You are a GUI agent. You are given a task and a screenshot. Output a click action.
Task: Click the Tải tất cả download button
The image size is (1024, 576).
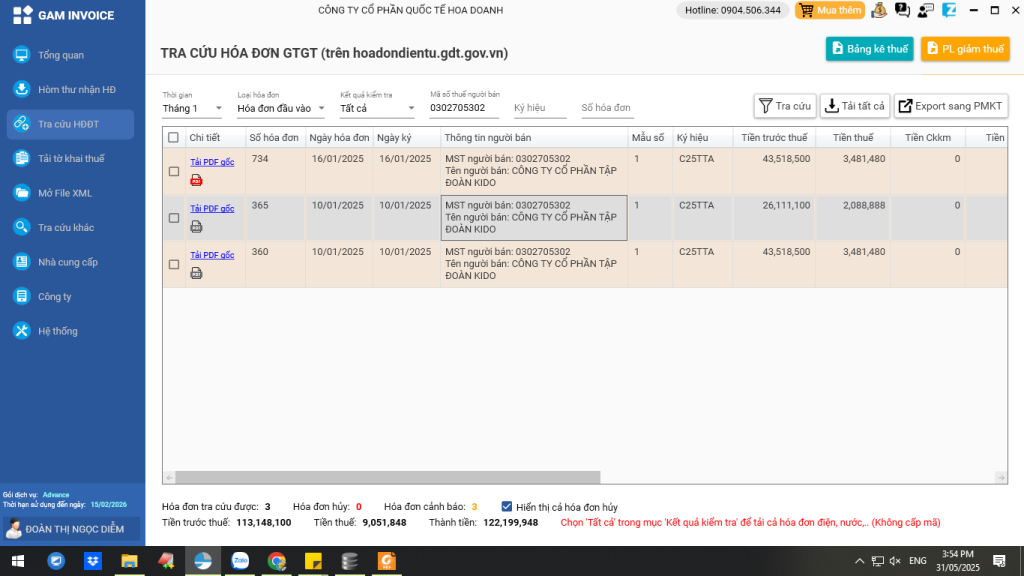click(855, 106)
